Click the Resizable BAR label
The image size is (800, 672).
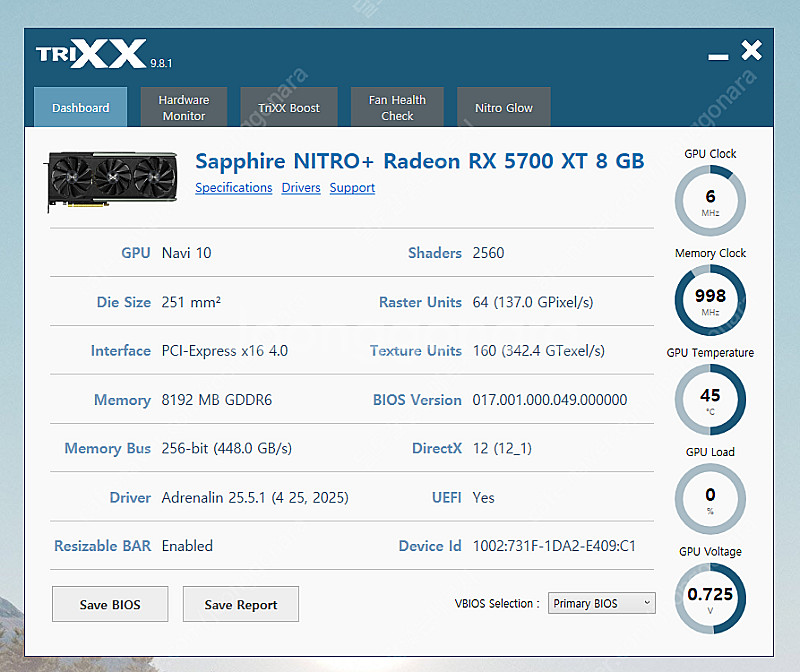click(x=103, y=546)
